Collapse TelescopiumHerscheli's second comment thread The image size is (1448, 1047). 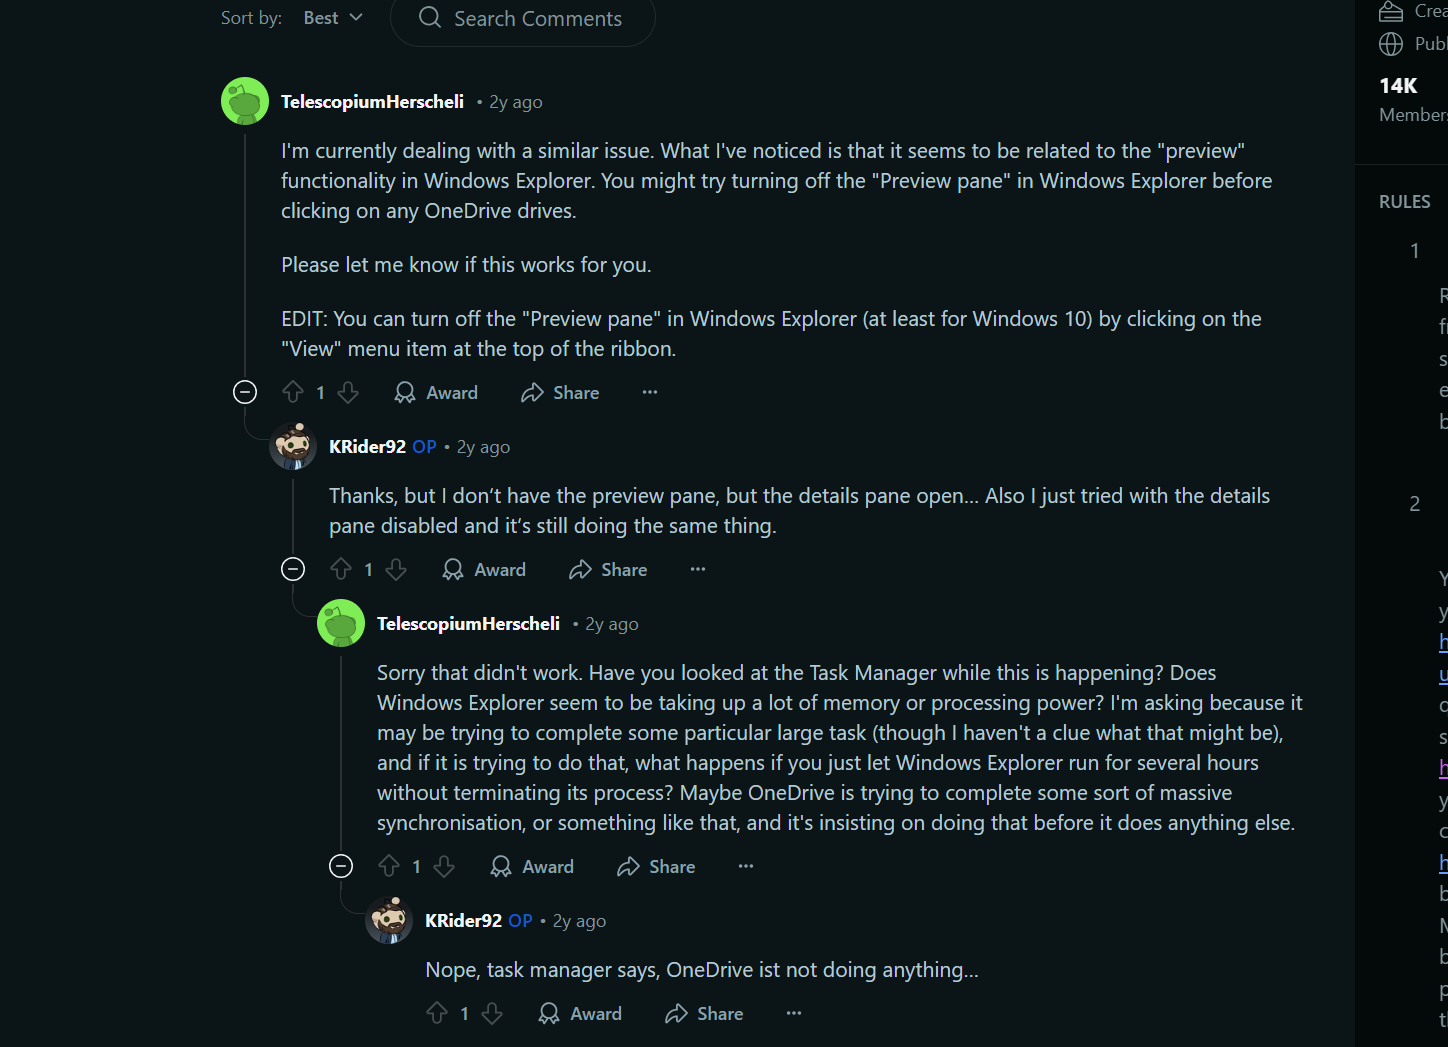341,866
